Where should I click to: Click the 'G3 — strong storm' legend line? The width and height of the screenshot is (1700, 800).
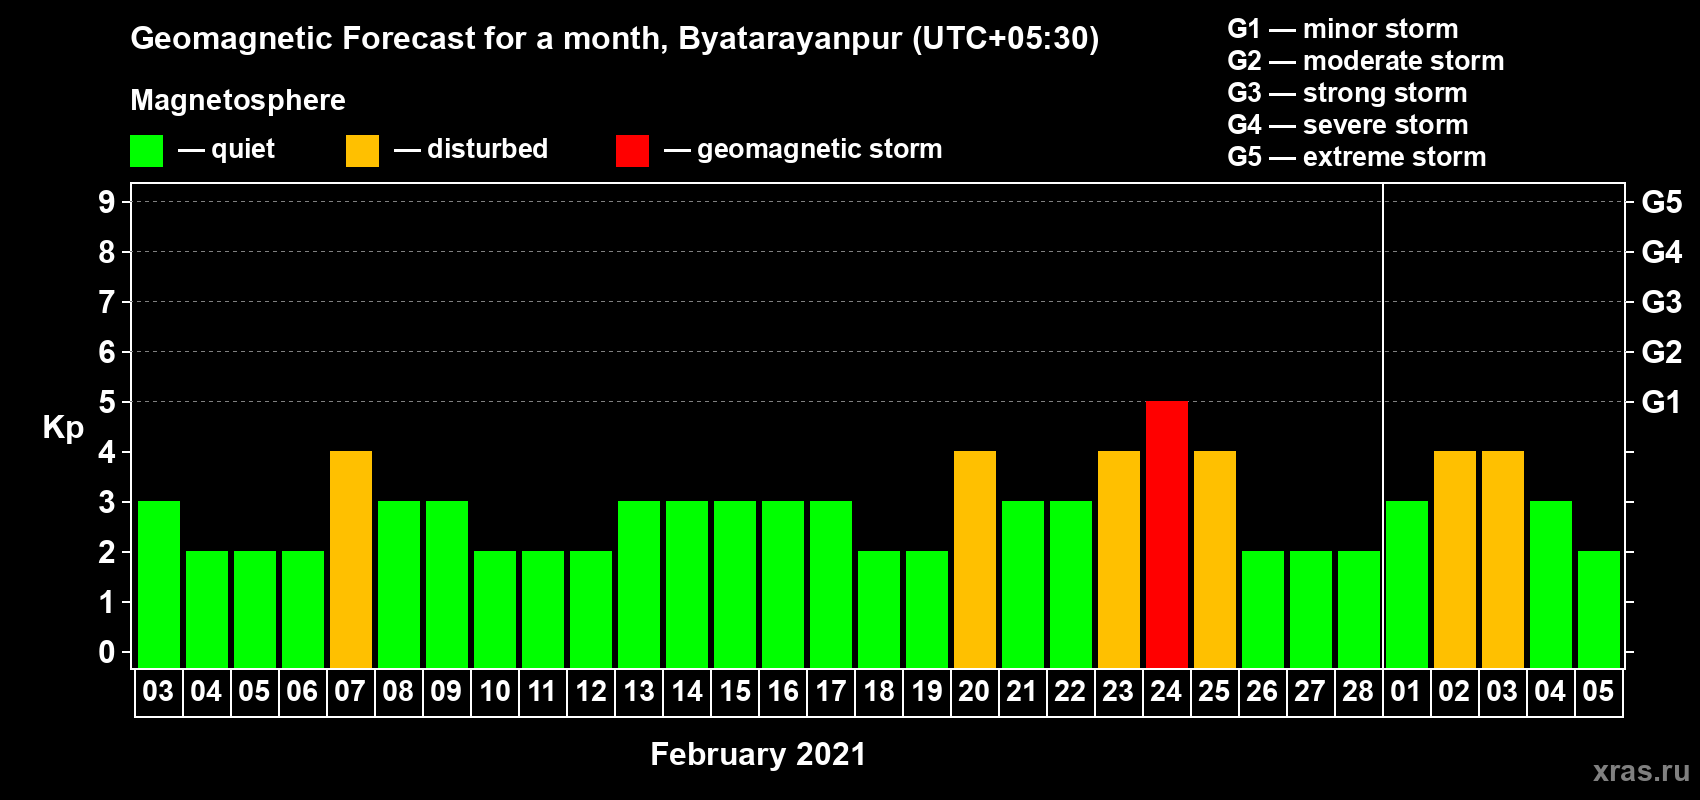pyautogui.click(x=1347, y=93)
